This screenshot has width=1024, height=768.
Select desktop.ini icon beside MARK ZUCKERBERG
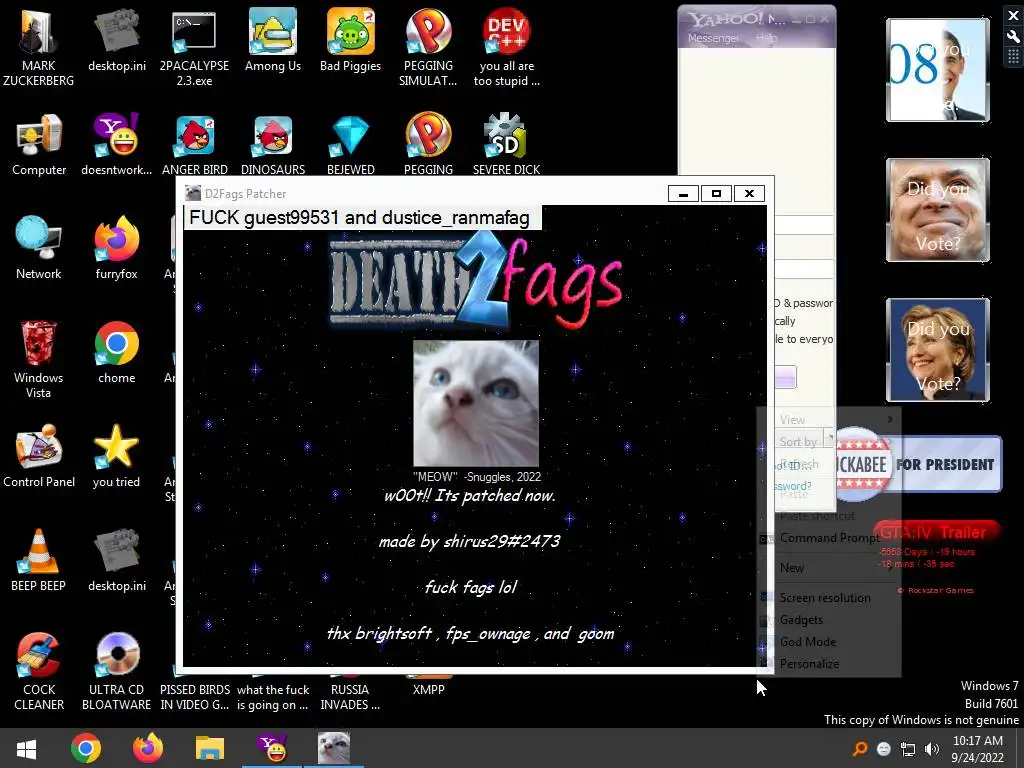(x=117, y=40)
